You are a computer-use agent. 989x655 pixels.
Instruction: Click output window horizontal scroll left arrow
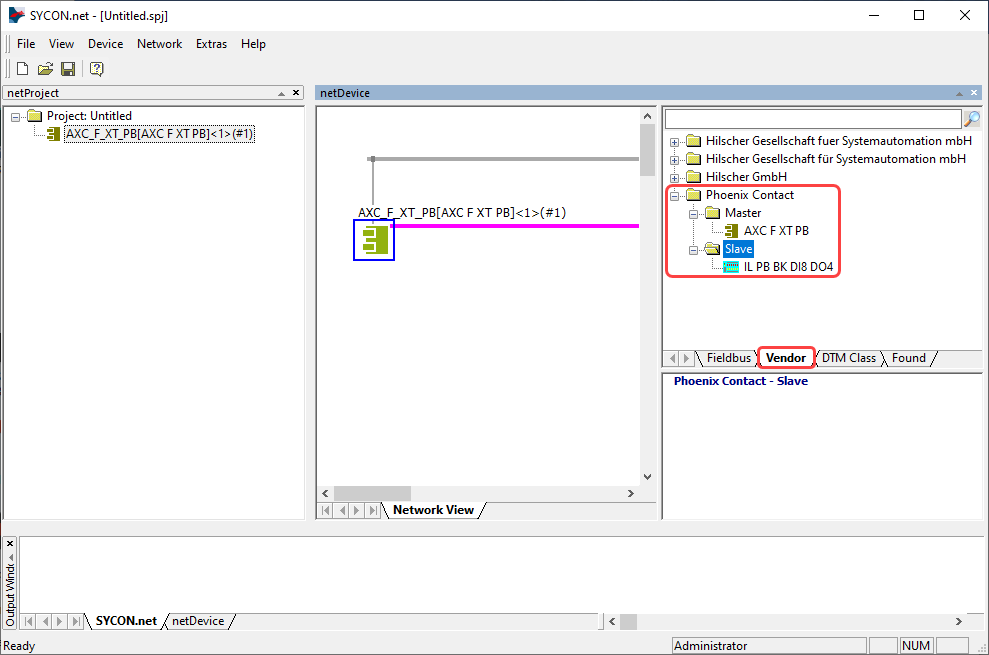612,622
